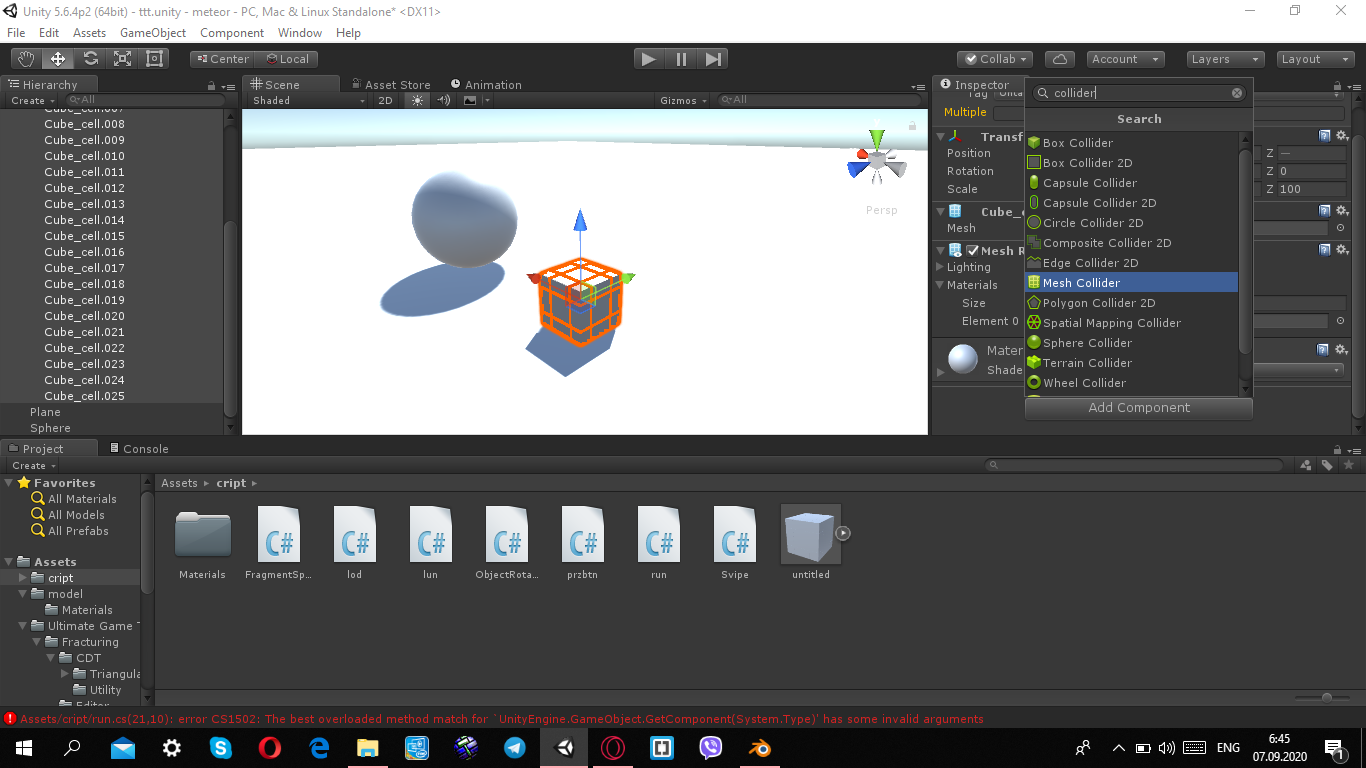Viewport: 1366px width, 768px height.
Task: Expand the Lighting foldout in Inspector
Action: point(940,267)
